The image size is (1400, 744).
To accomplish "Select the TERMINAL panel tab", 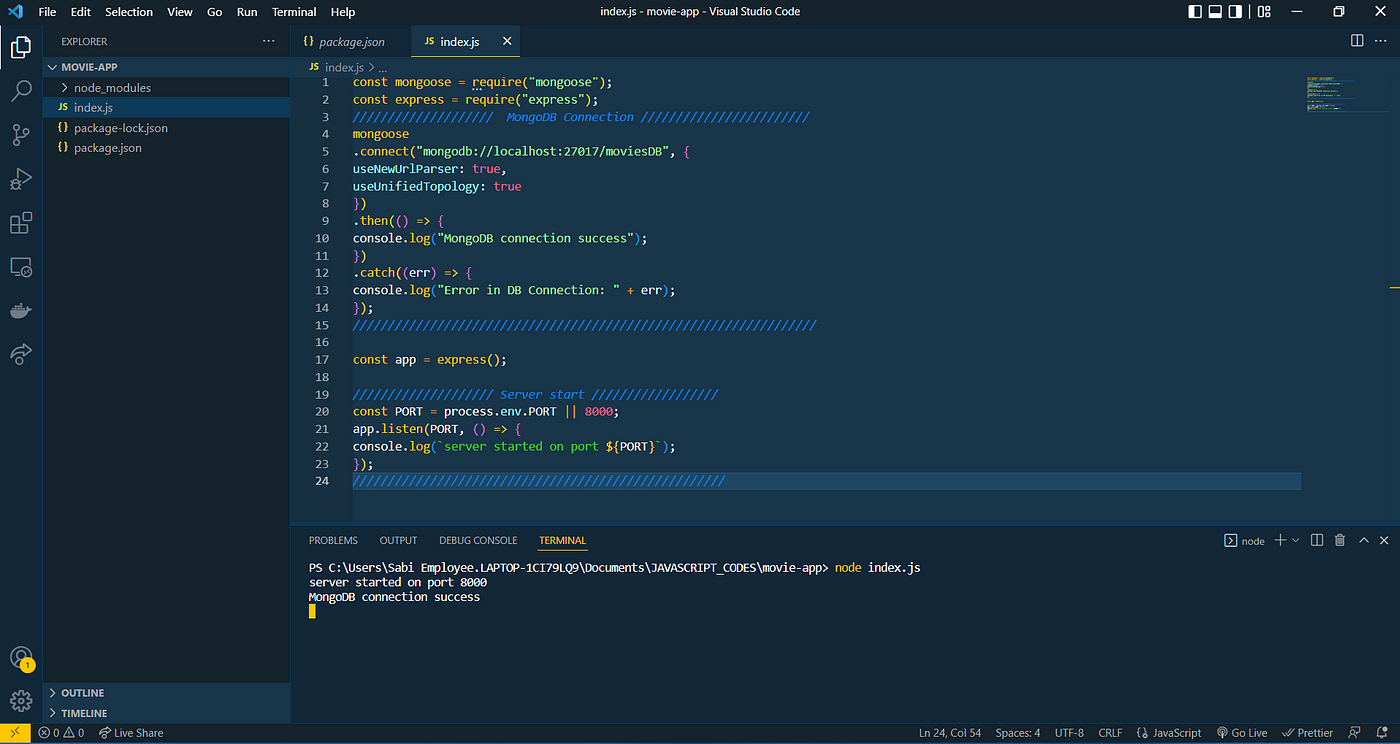I will (562, 540).
